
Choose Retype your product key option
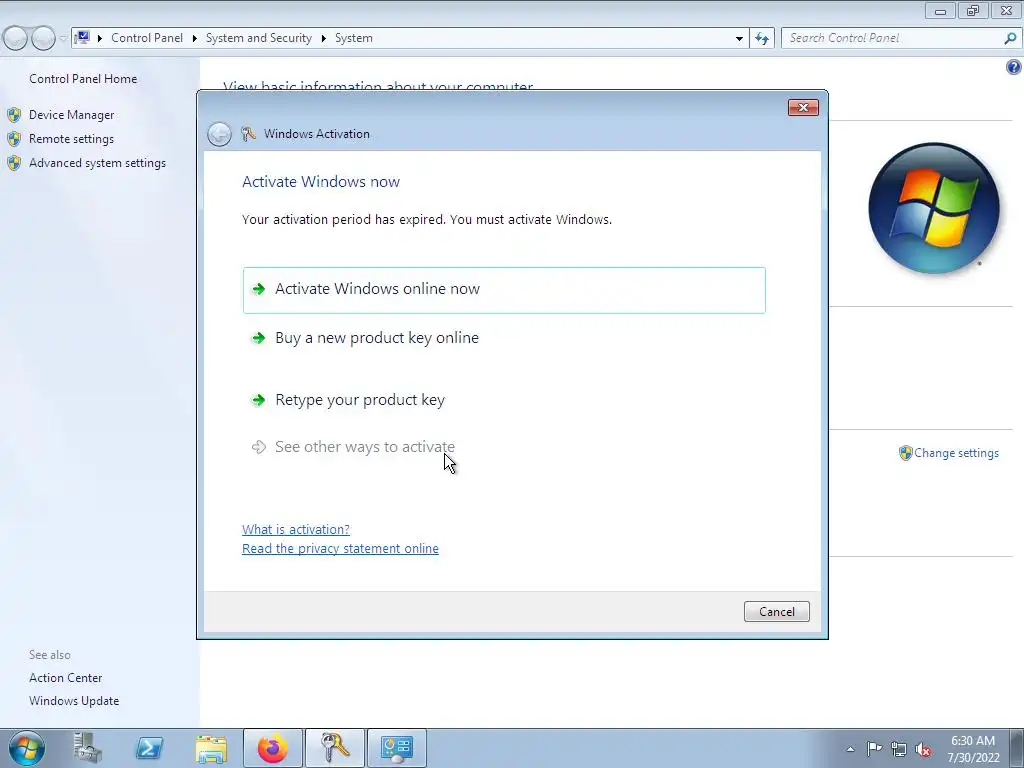[x=360, y=400]
